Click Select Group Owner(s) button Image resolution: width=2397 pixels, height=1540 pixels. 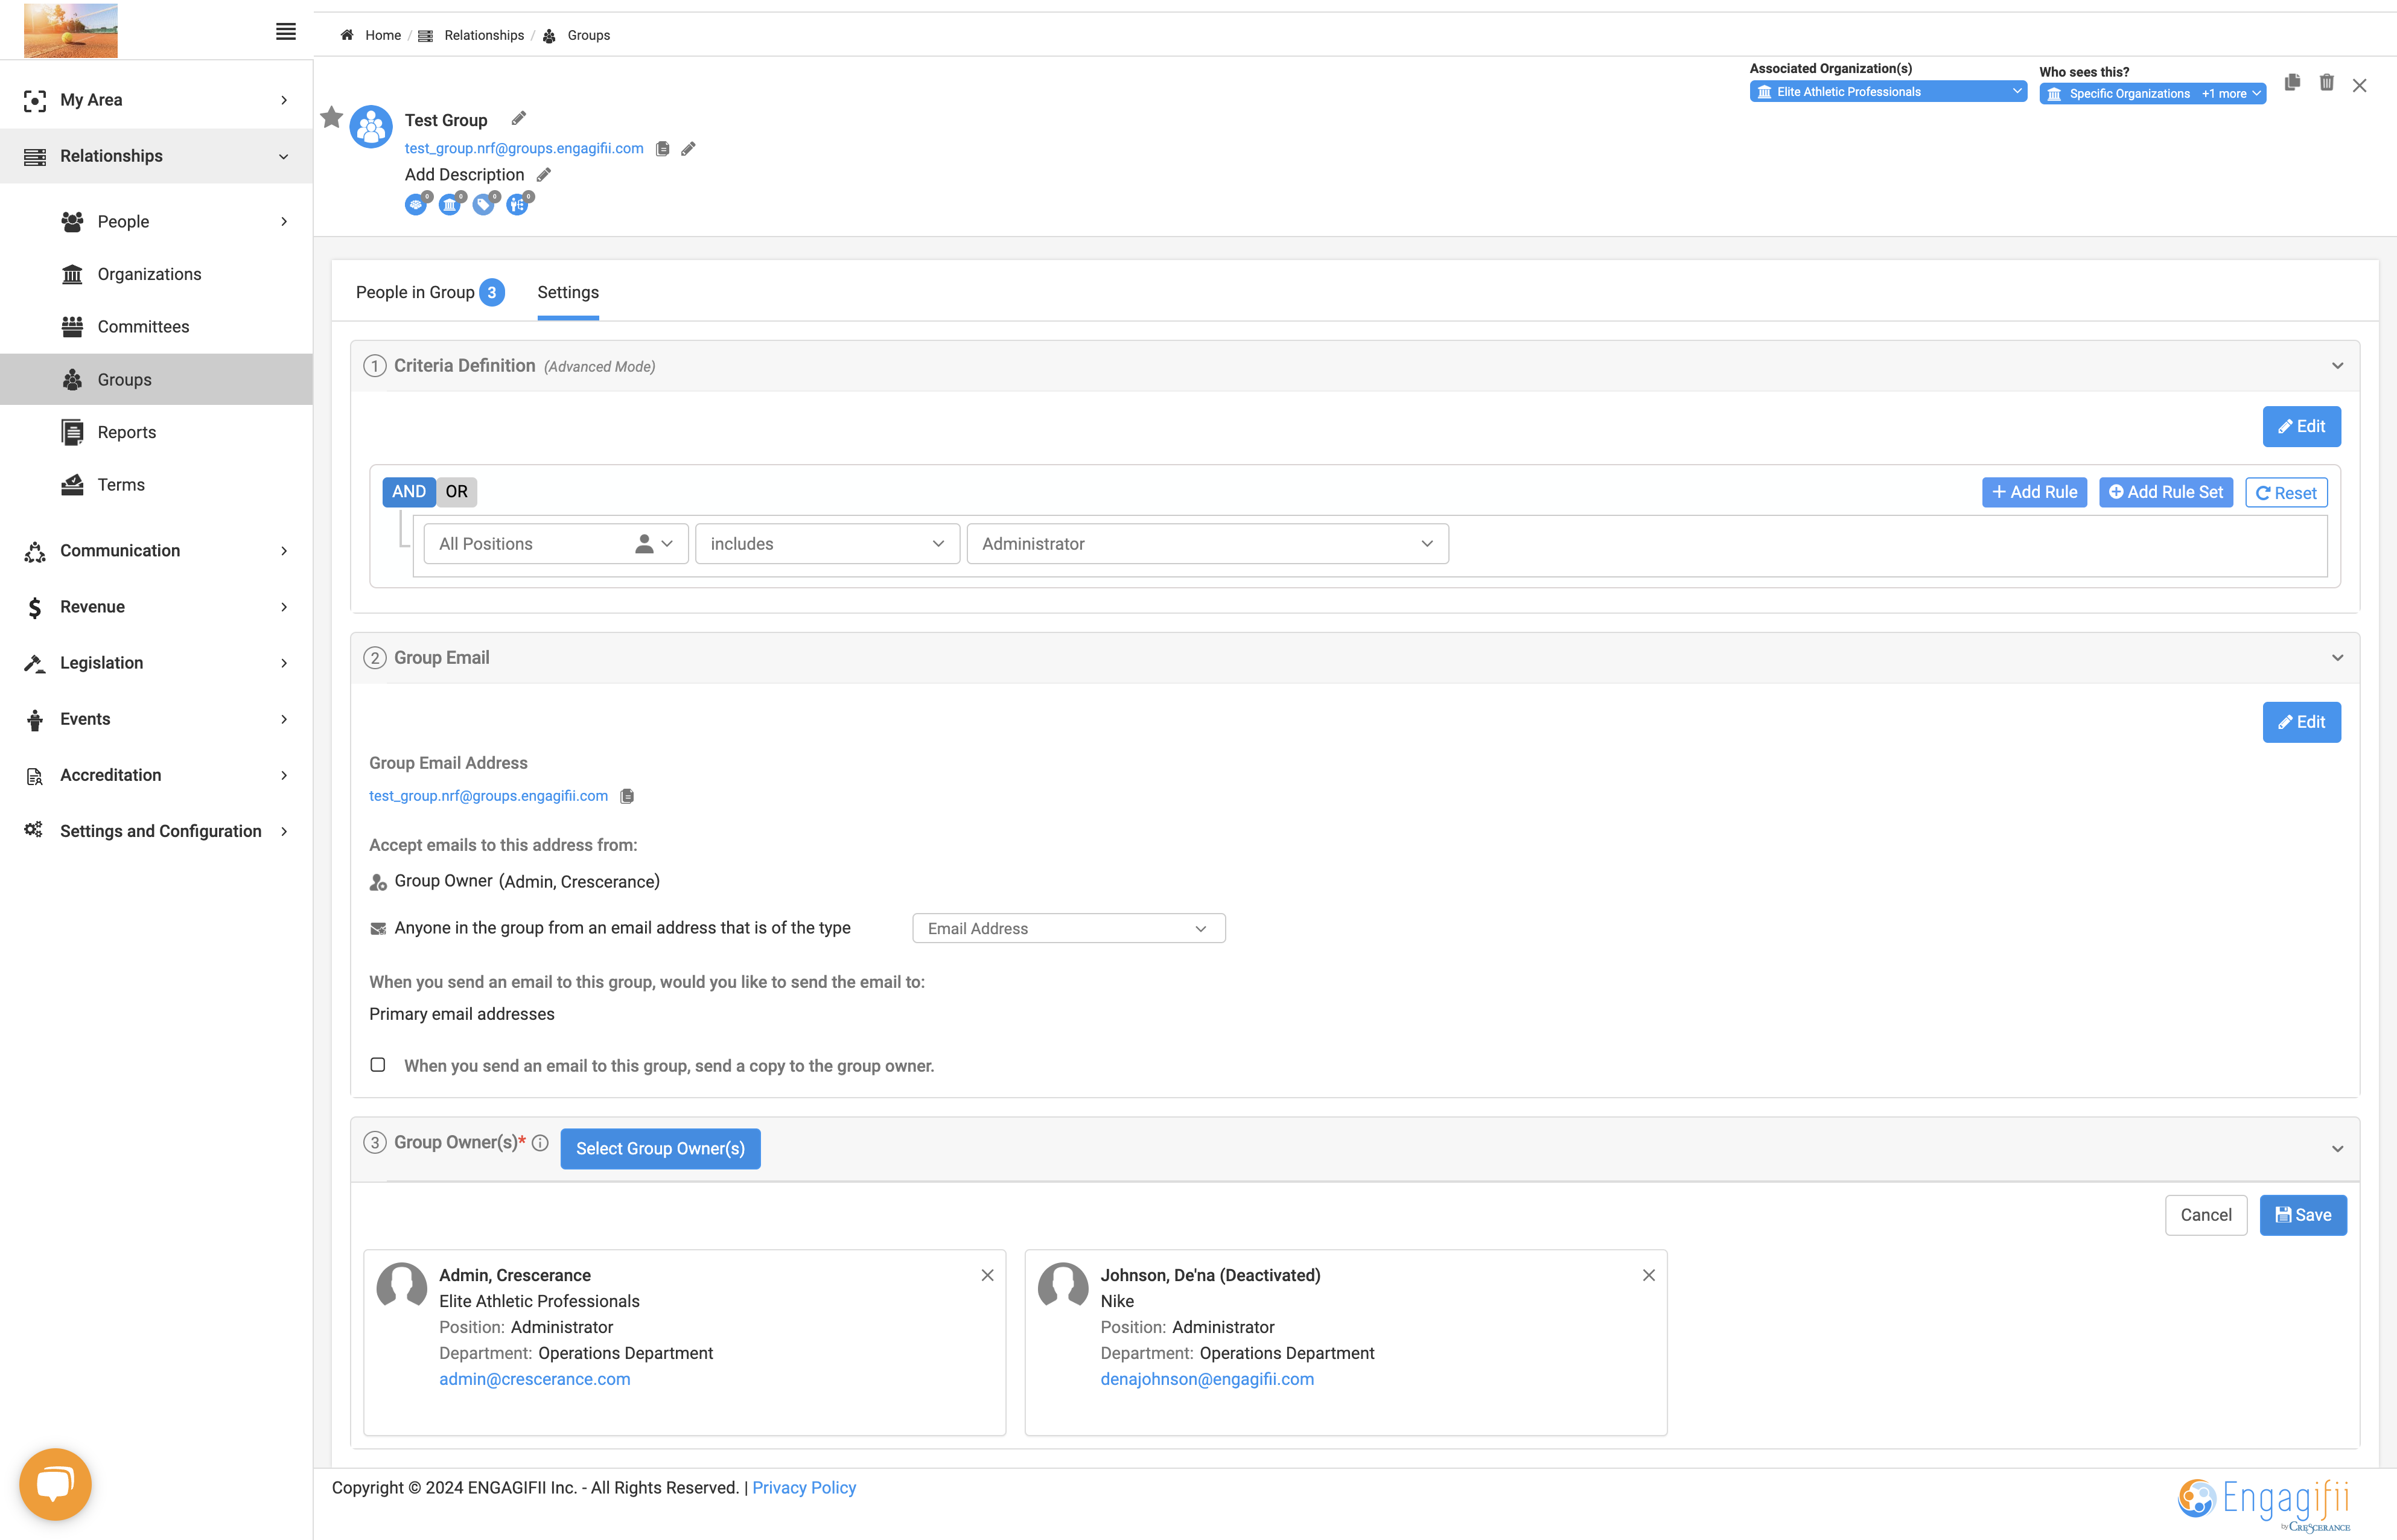point(660,1149)
